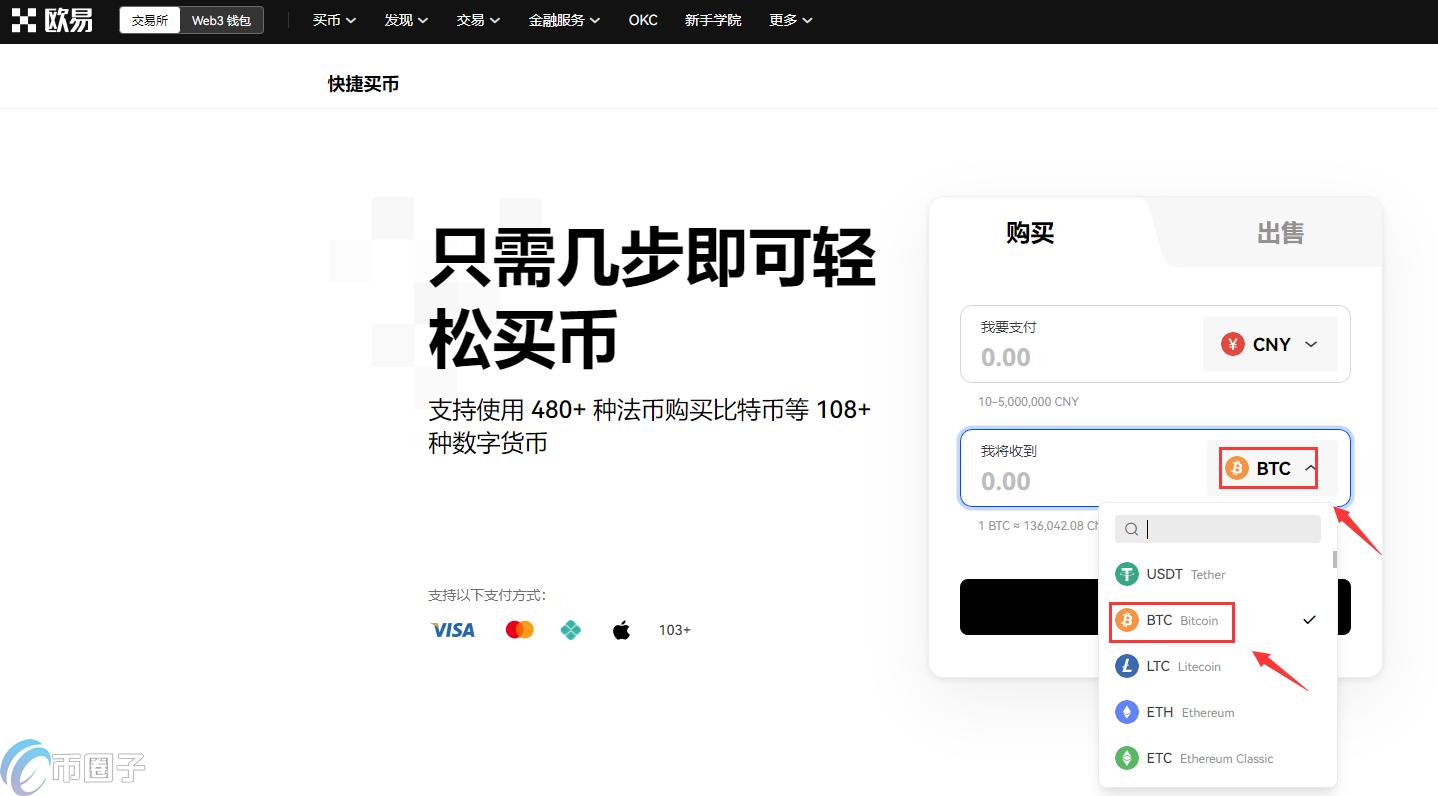Click the VISA payment icon
Image resolution: width=1438 pixels, height=796 pixels.
coord(452,630)
